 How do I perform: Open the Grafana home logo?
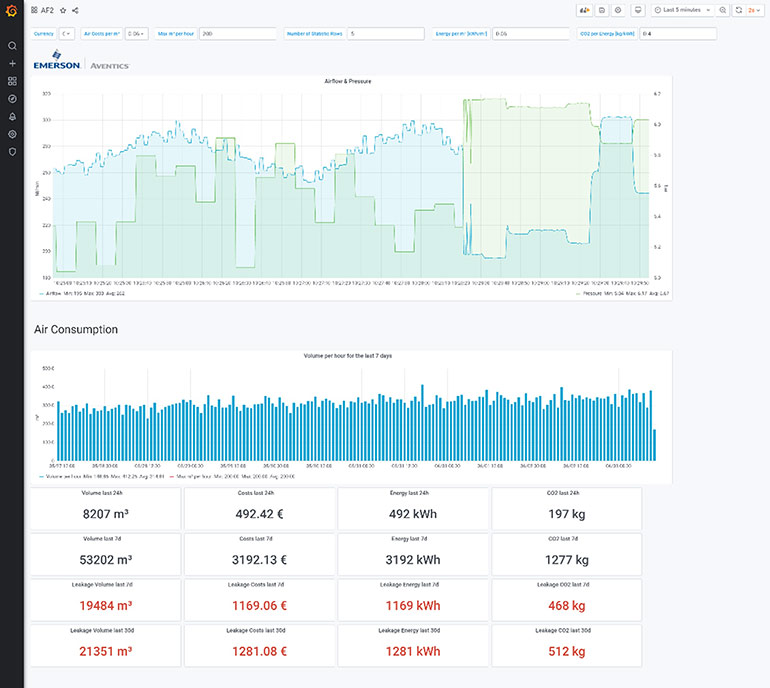pyautogui.click(x=11, y=10)
